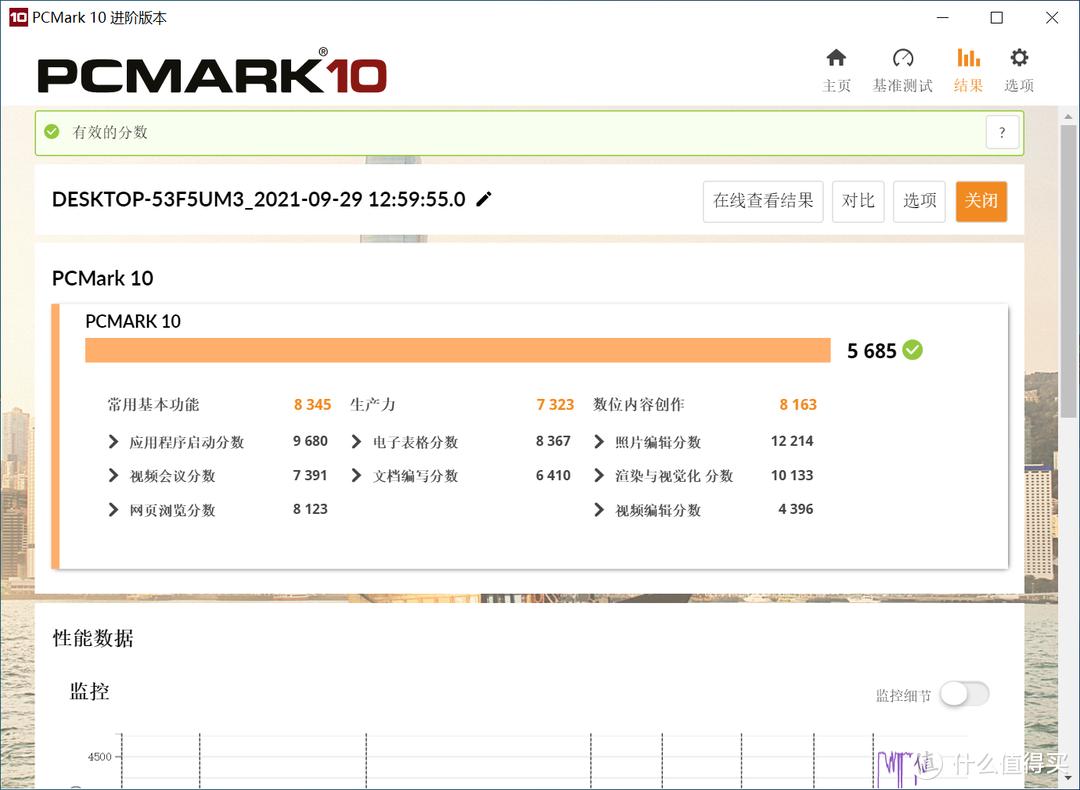Click the checkmark in the 有效的分数 banner
Image resolution: width=1080 pixels, height=790 pixels.
pos(51,131)
